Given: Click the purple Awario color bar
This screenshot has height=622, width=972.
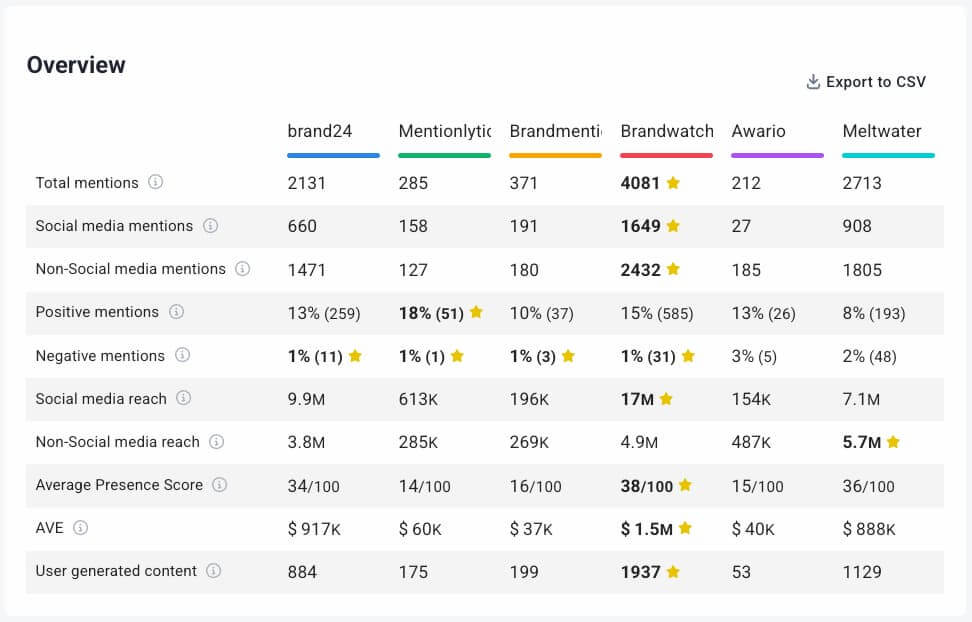Looking at the screenshot, I should point(777,156).
